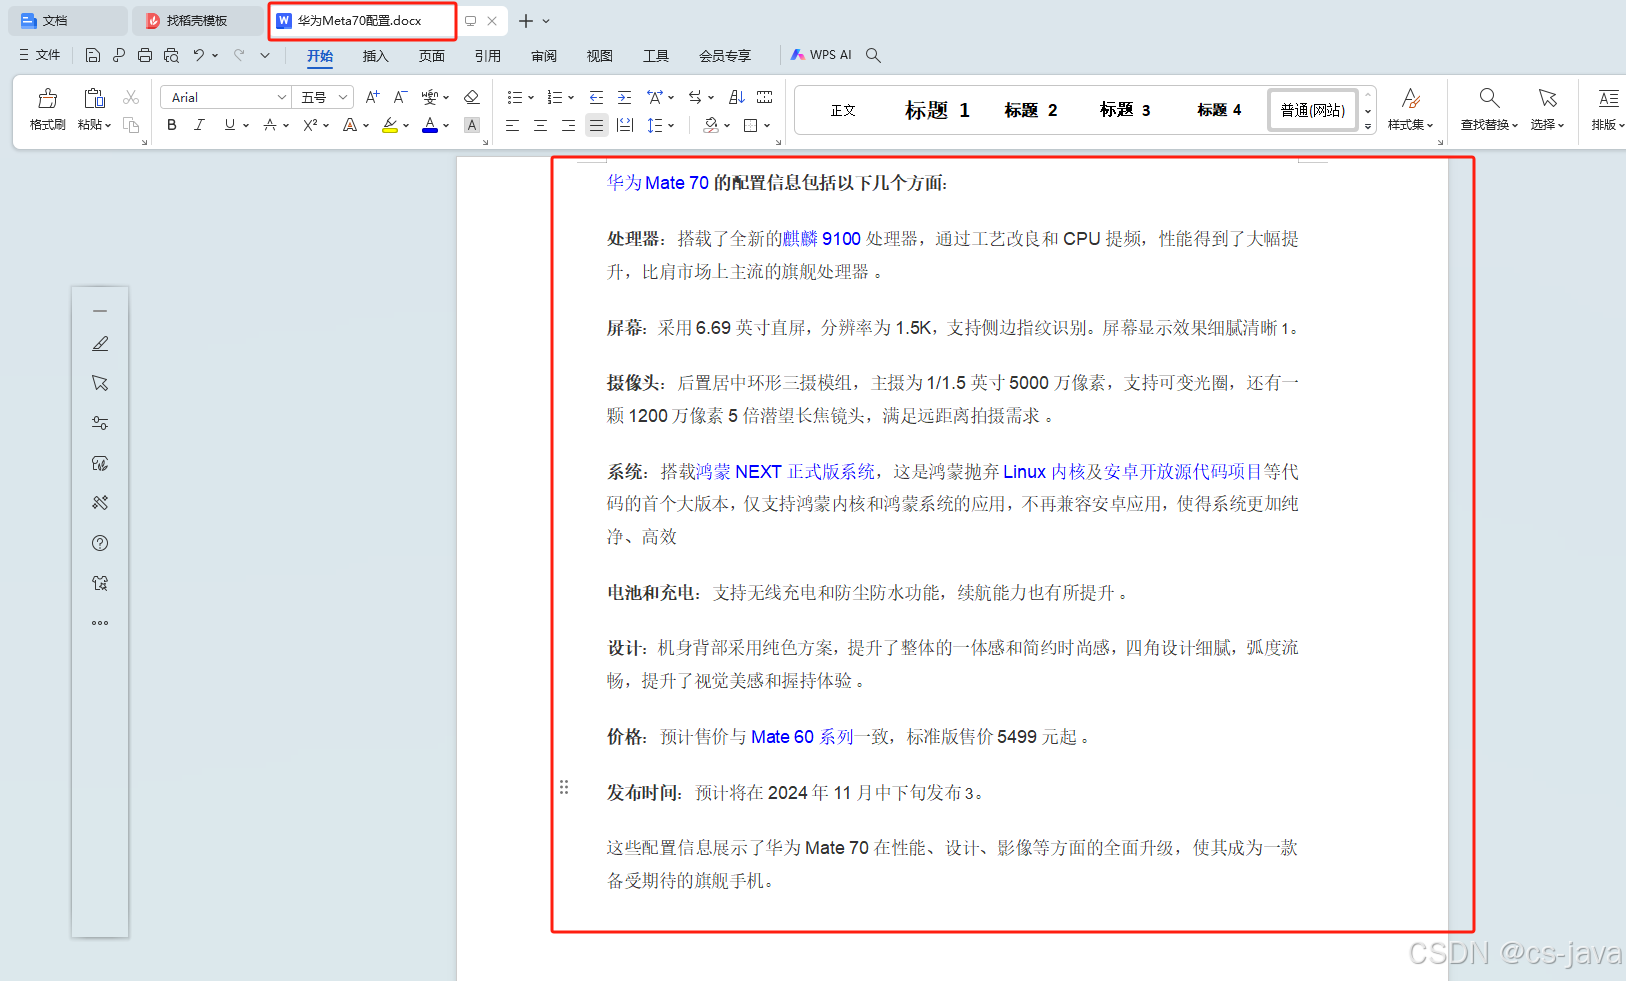Screen dimensions: 1626x981
Task: Open the line spacing dropdown arrow
Action: pyautogui.click(x=671, y=126)
